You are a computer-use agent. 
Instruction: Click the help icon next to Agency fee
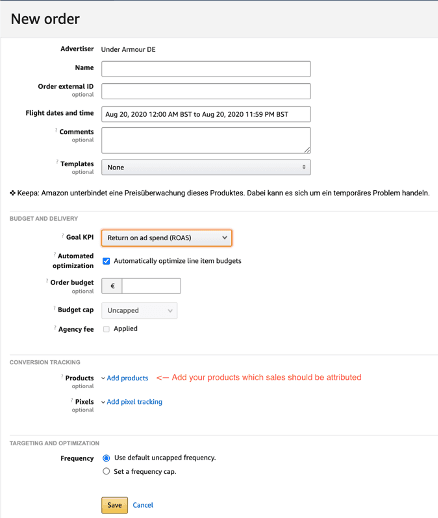click(55, 328)
